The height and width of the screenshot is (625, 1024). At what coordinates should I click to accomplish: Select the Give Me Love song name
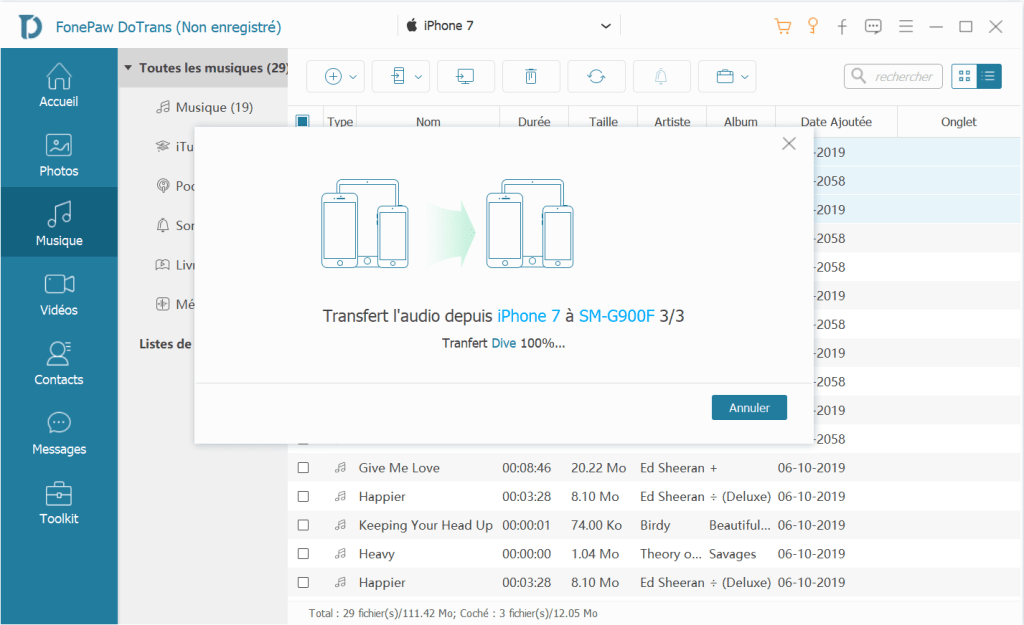399,468
